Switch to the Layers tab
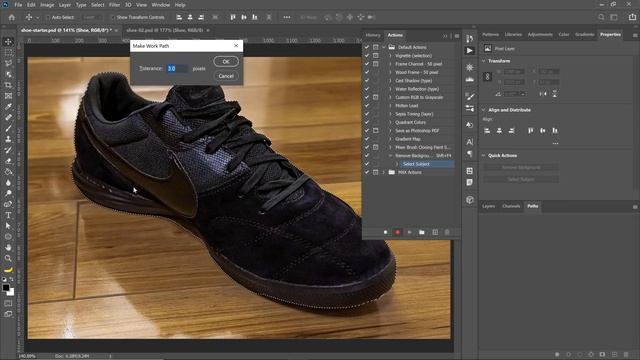 click(x=489, y=206)
